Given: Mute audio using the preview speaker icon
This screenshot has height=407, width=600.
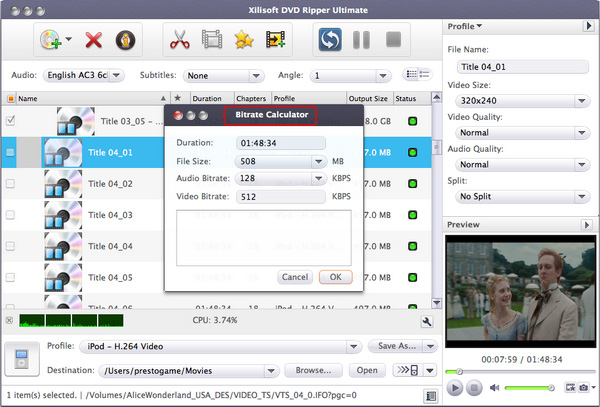Looking at the screenshot, I should (x=495, y=387).
